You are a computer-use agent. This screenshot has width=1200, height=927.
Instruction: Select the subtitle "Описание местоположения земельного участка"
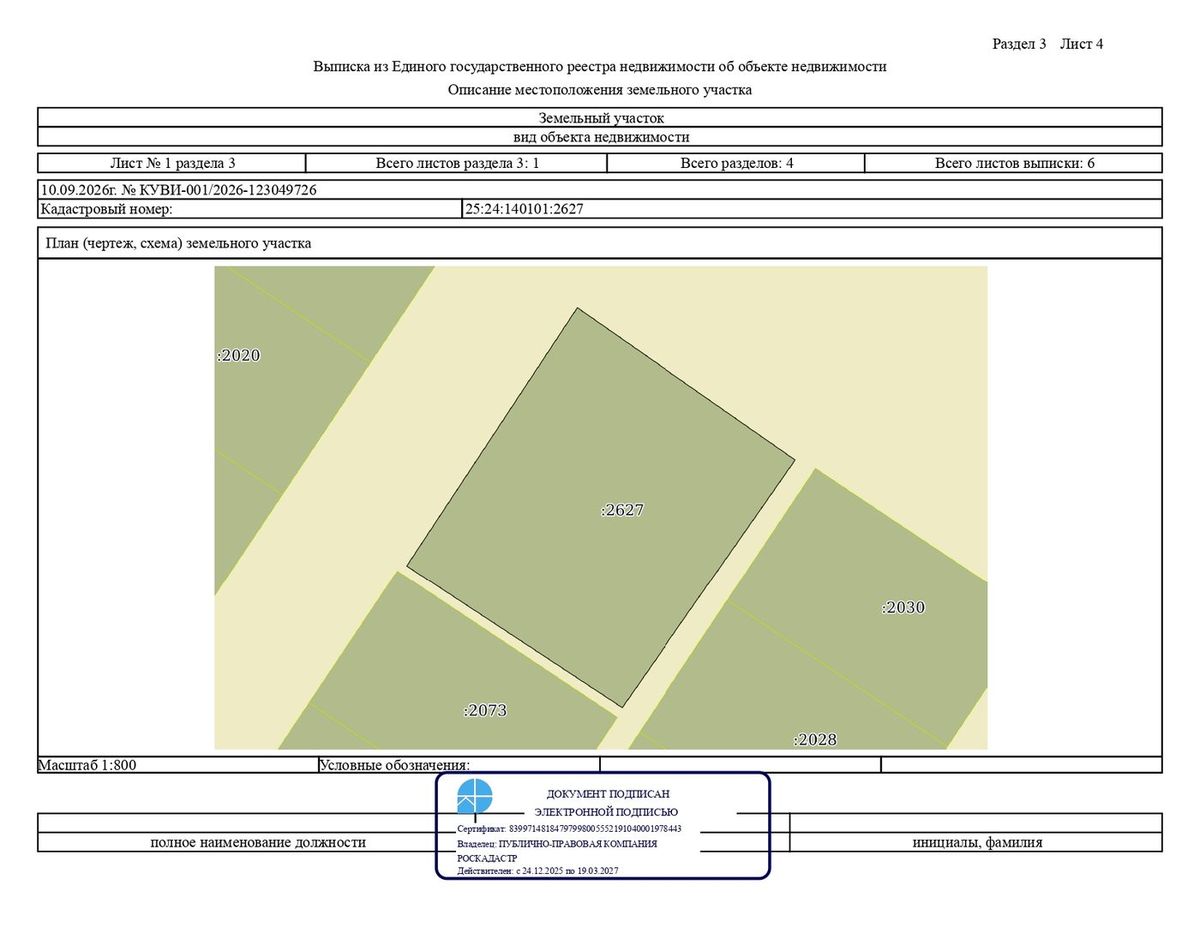[600, 90]
